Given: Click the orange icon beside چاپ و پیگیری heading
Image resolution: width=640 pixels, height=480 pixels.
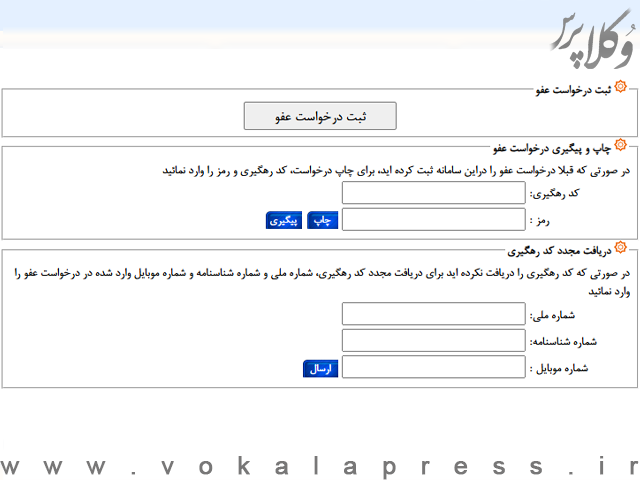Looking at the screenshot, I should coord(620,144).
